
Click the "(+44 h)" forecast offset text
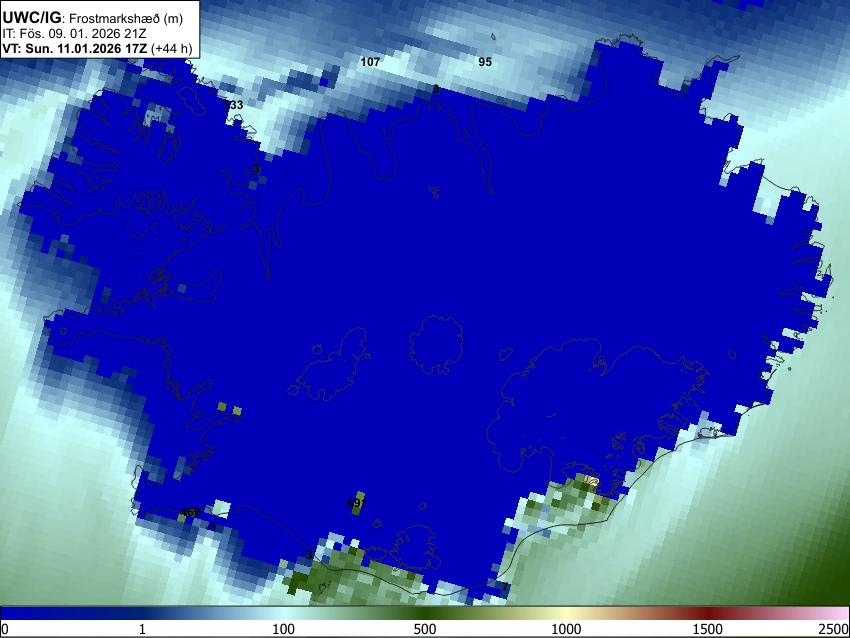point(171,48)
